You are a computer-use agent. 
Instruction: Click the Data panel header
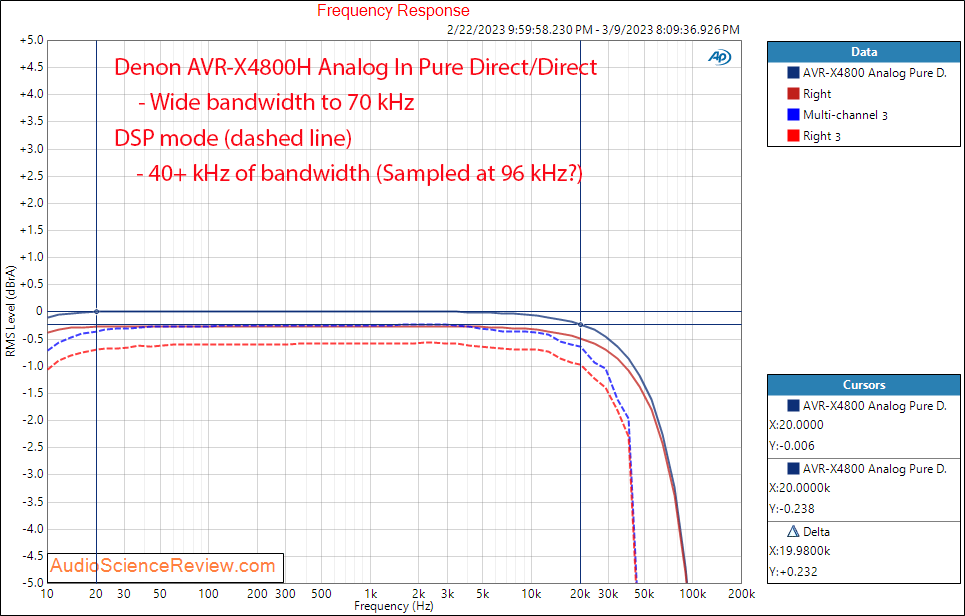click(x=863, y=52)
